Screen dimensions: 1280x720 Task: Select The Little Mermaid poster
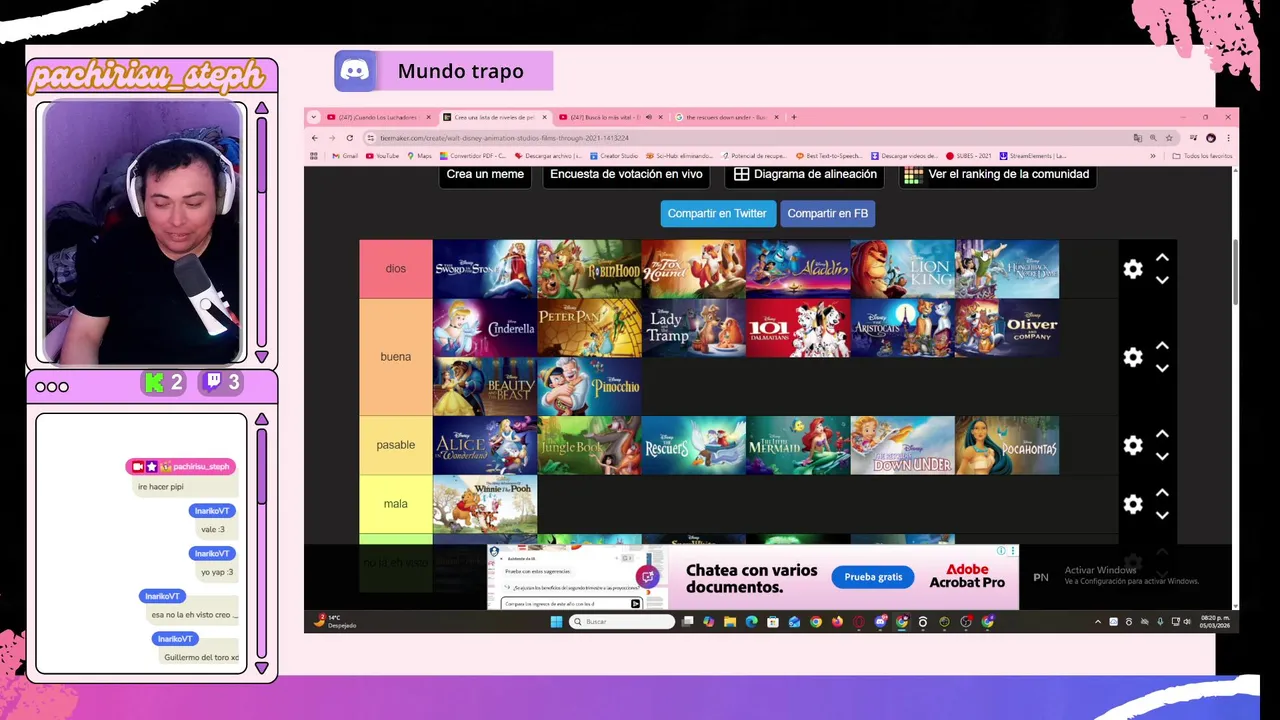click(798, 445)
